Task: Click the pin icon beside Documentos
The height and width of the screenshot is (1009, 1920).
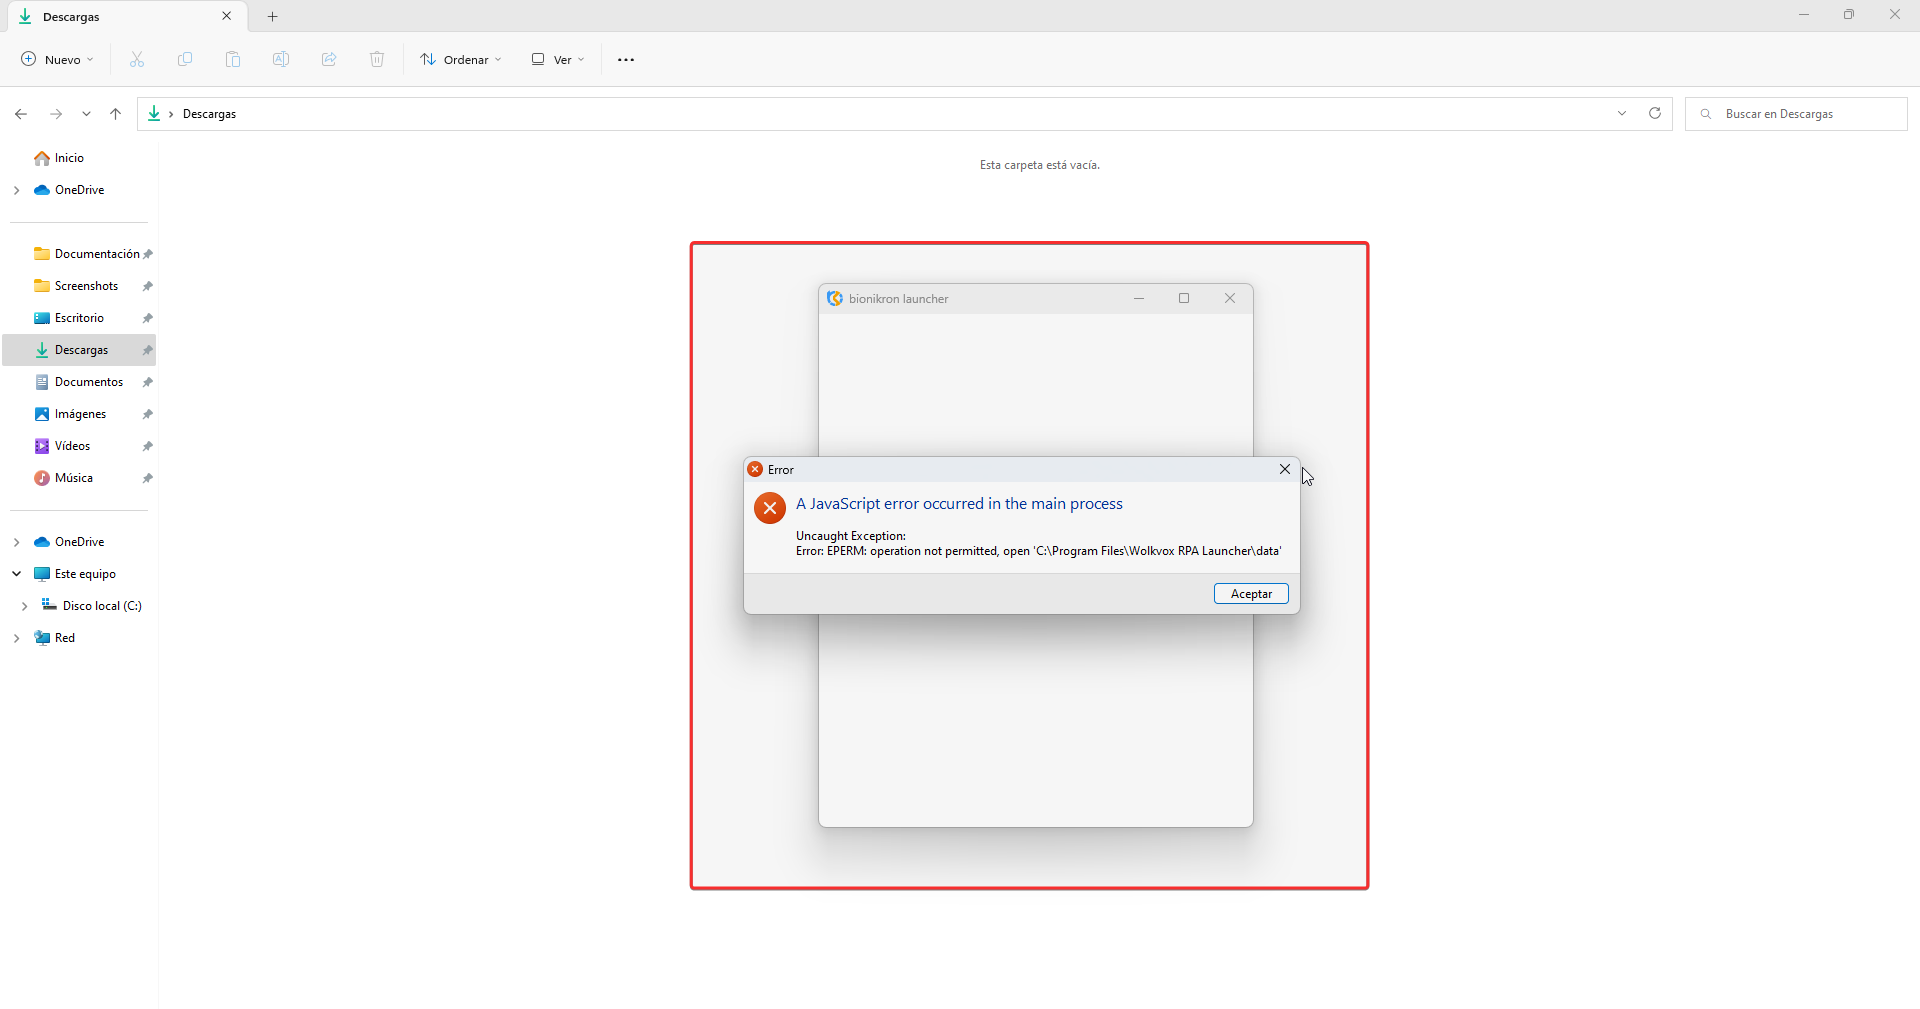Action: click(x=148, y=382)
